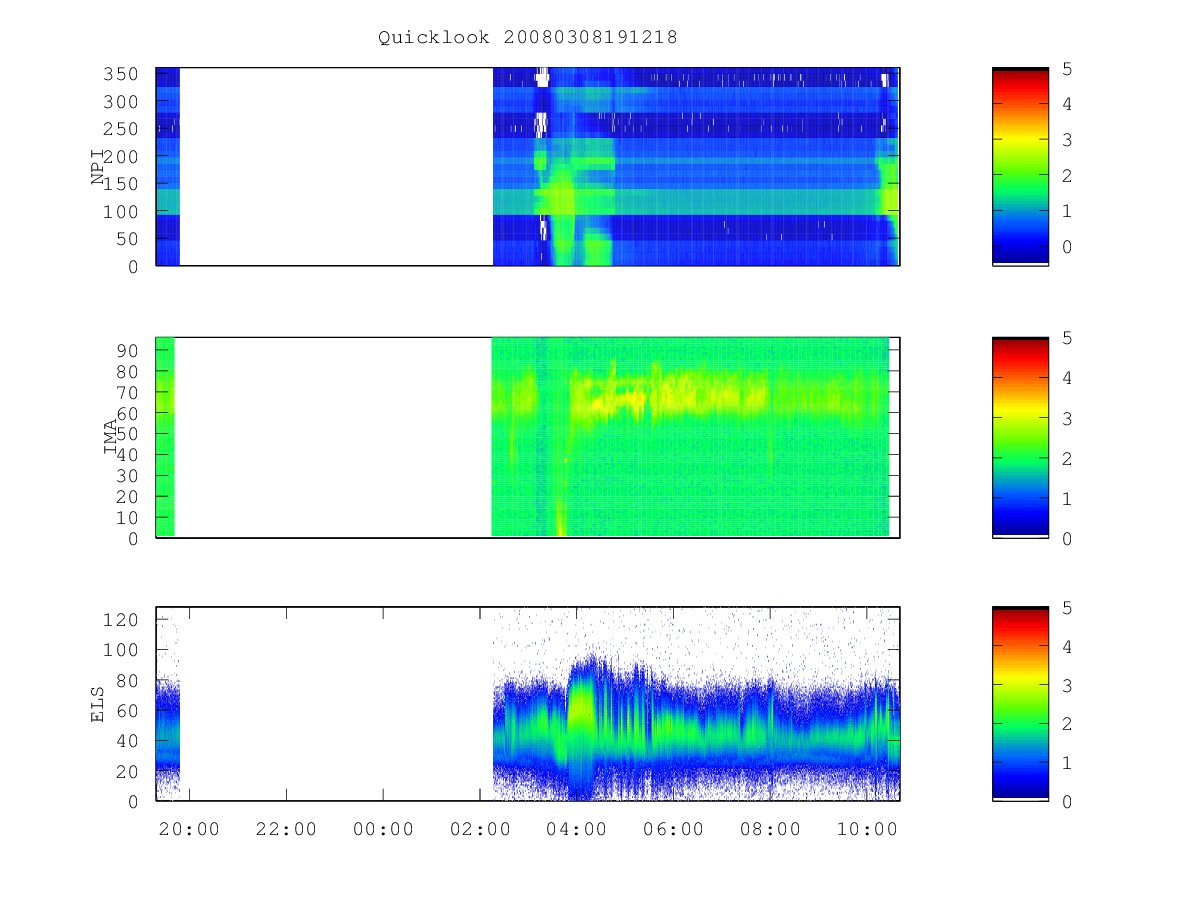1200x900 pixels.
Task: Click the 3 label on NPI colorbar
Action: (x=1067, y=140)
